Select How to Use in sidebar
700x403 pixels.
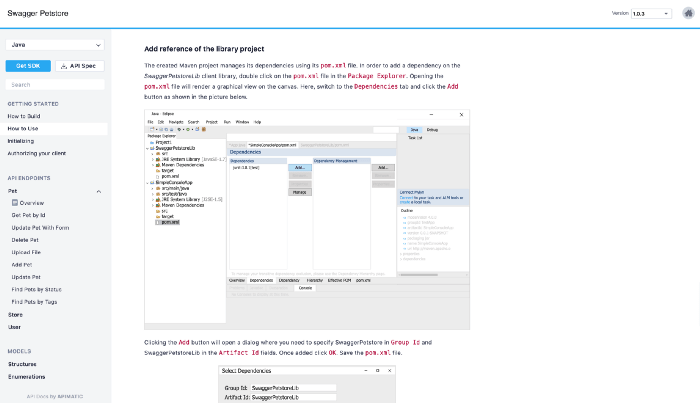click(x=54, y=129)
